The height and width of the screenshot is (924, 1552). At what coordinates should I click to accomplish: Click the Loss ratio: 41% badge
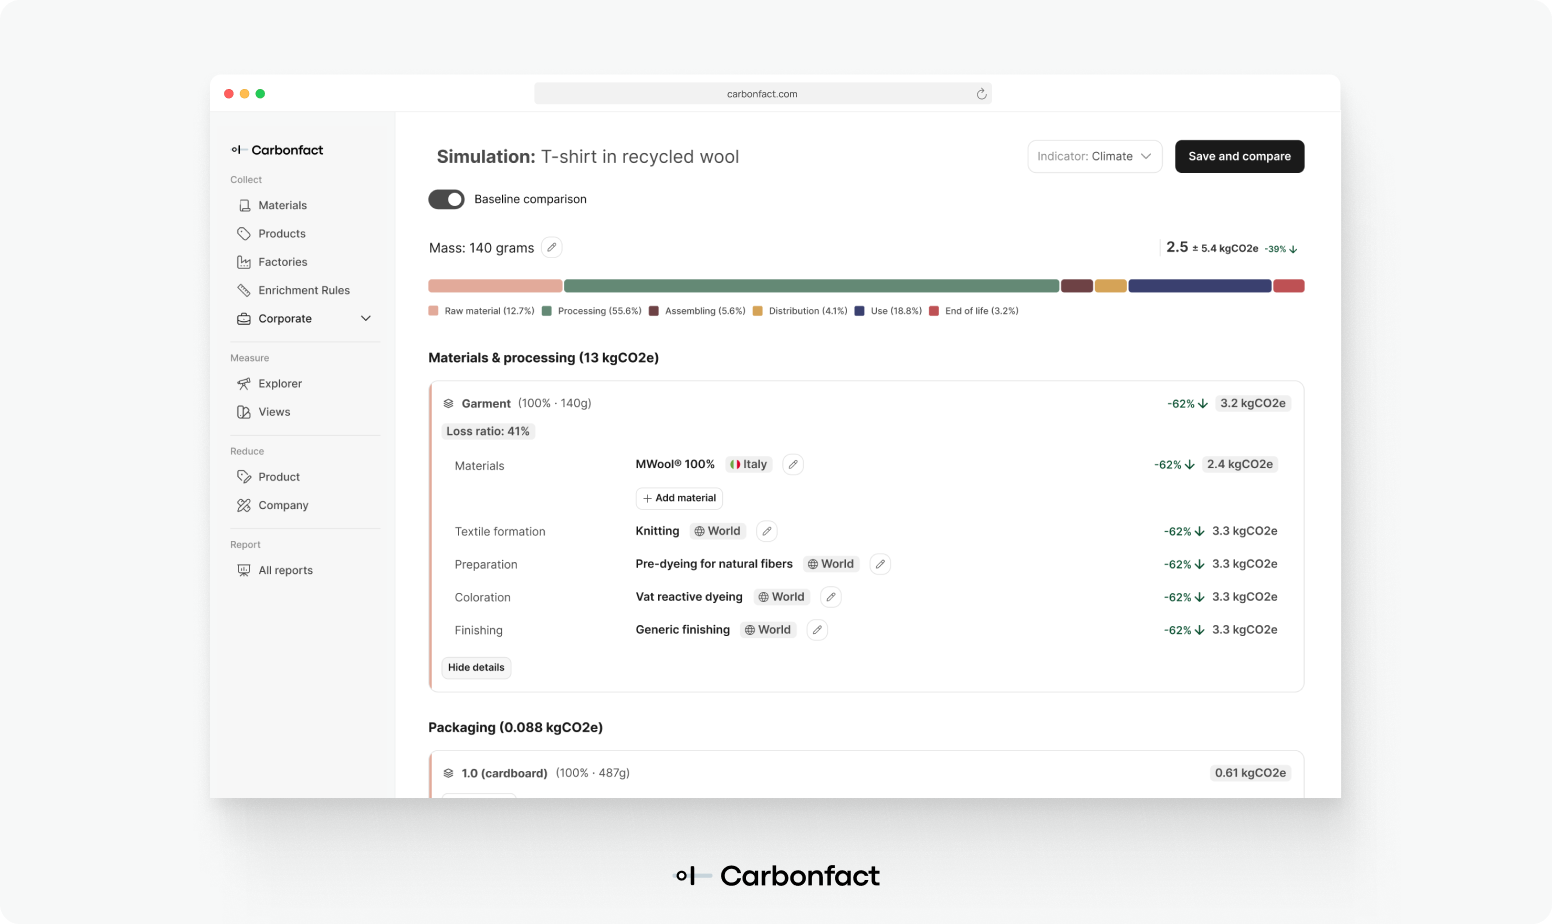click(x=488, y=431)
